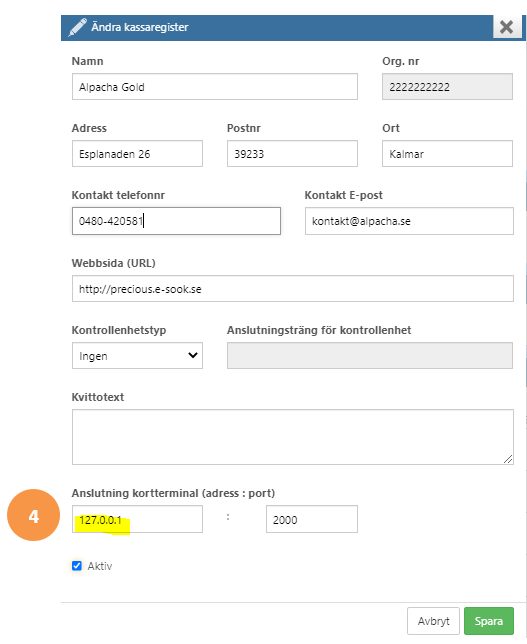Open the Kontrollenhetstyp dropdown
Viewport: 527px width, 644px height.
[137, 356]
